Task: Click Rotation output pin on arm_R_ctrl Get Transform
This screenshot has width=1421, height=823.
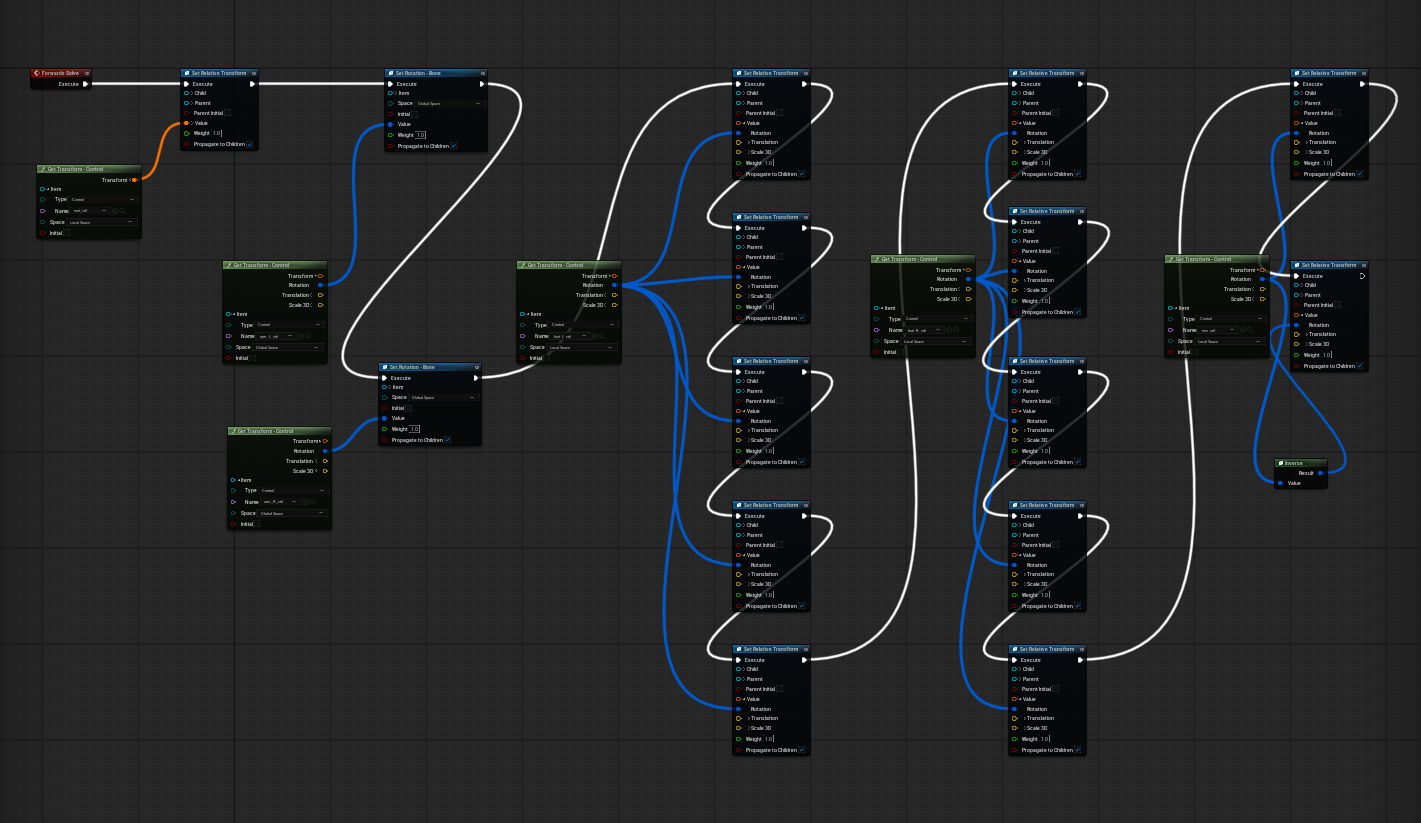Action: point(324,451)
